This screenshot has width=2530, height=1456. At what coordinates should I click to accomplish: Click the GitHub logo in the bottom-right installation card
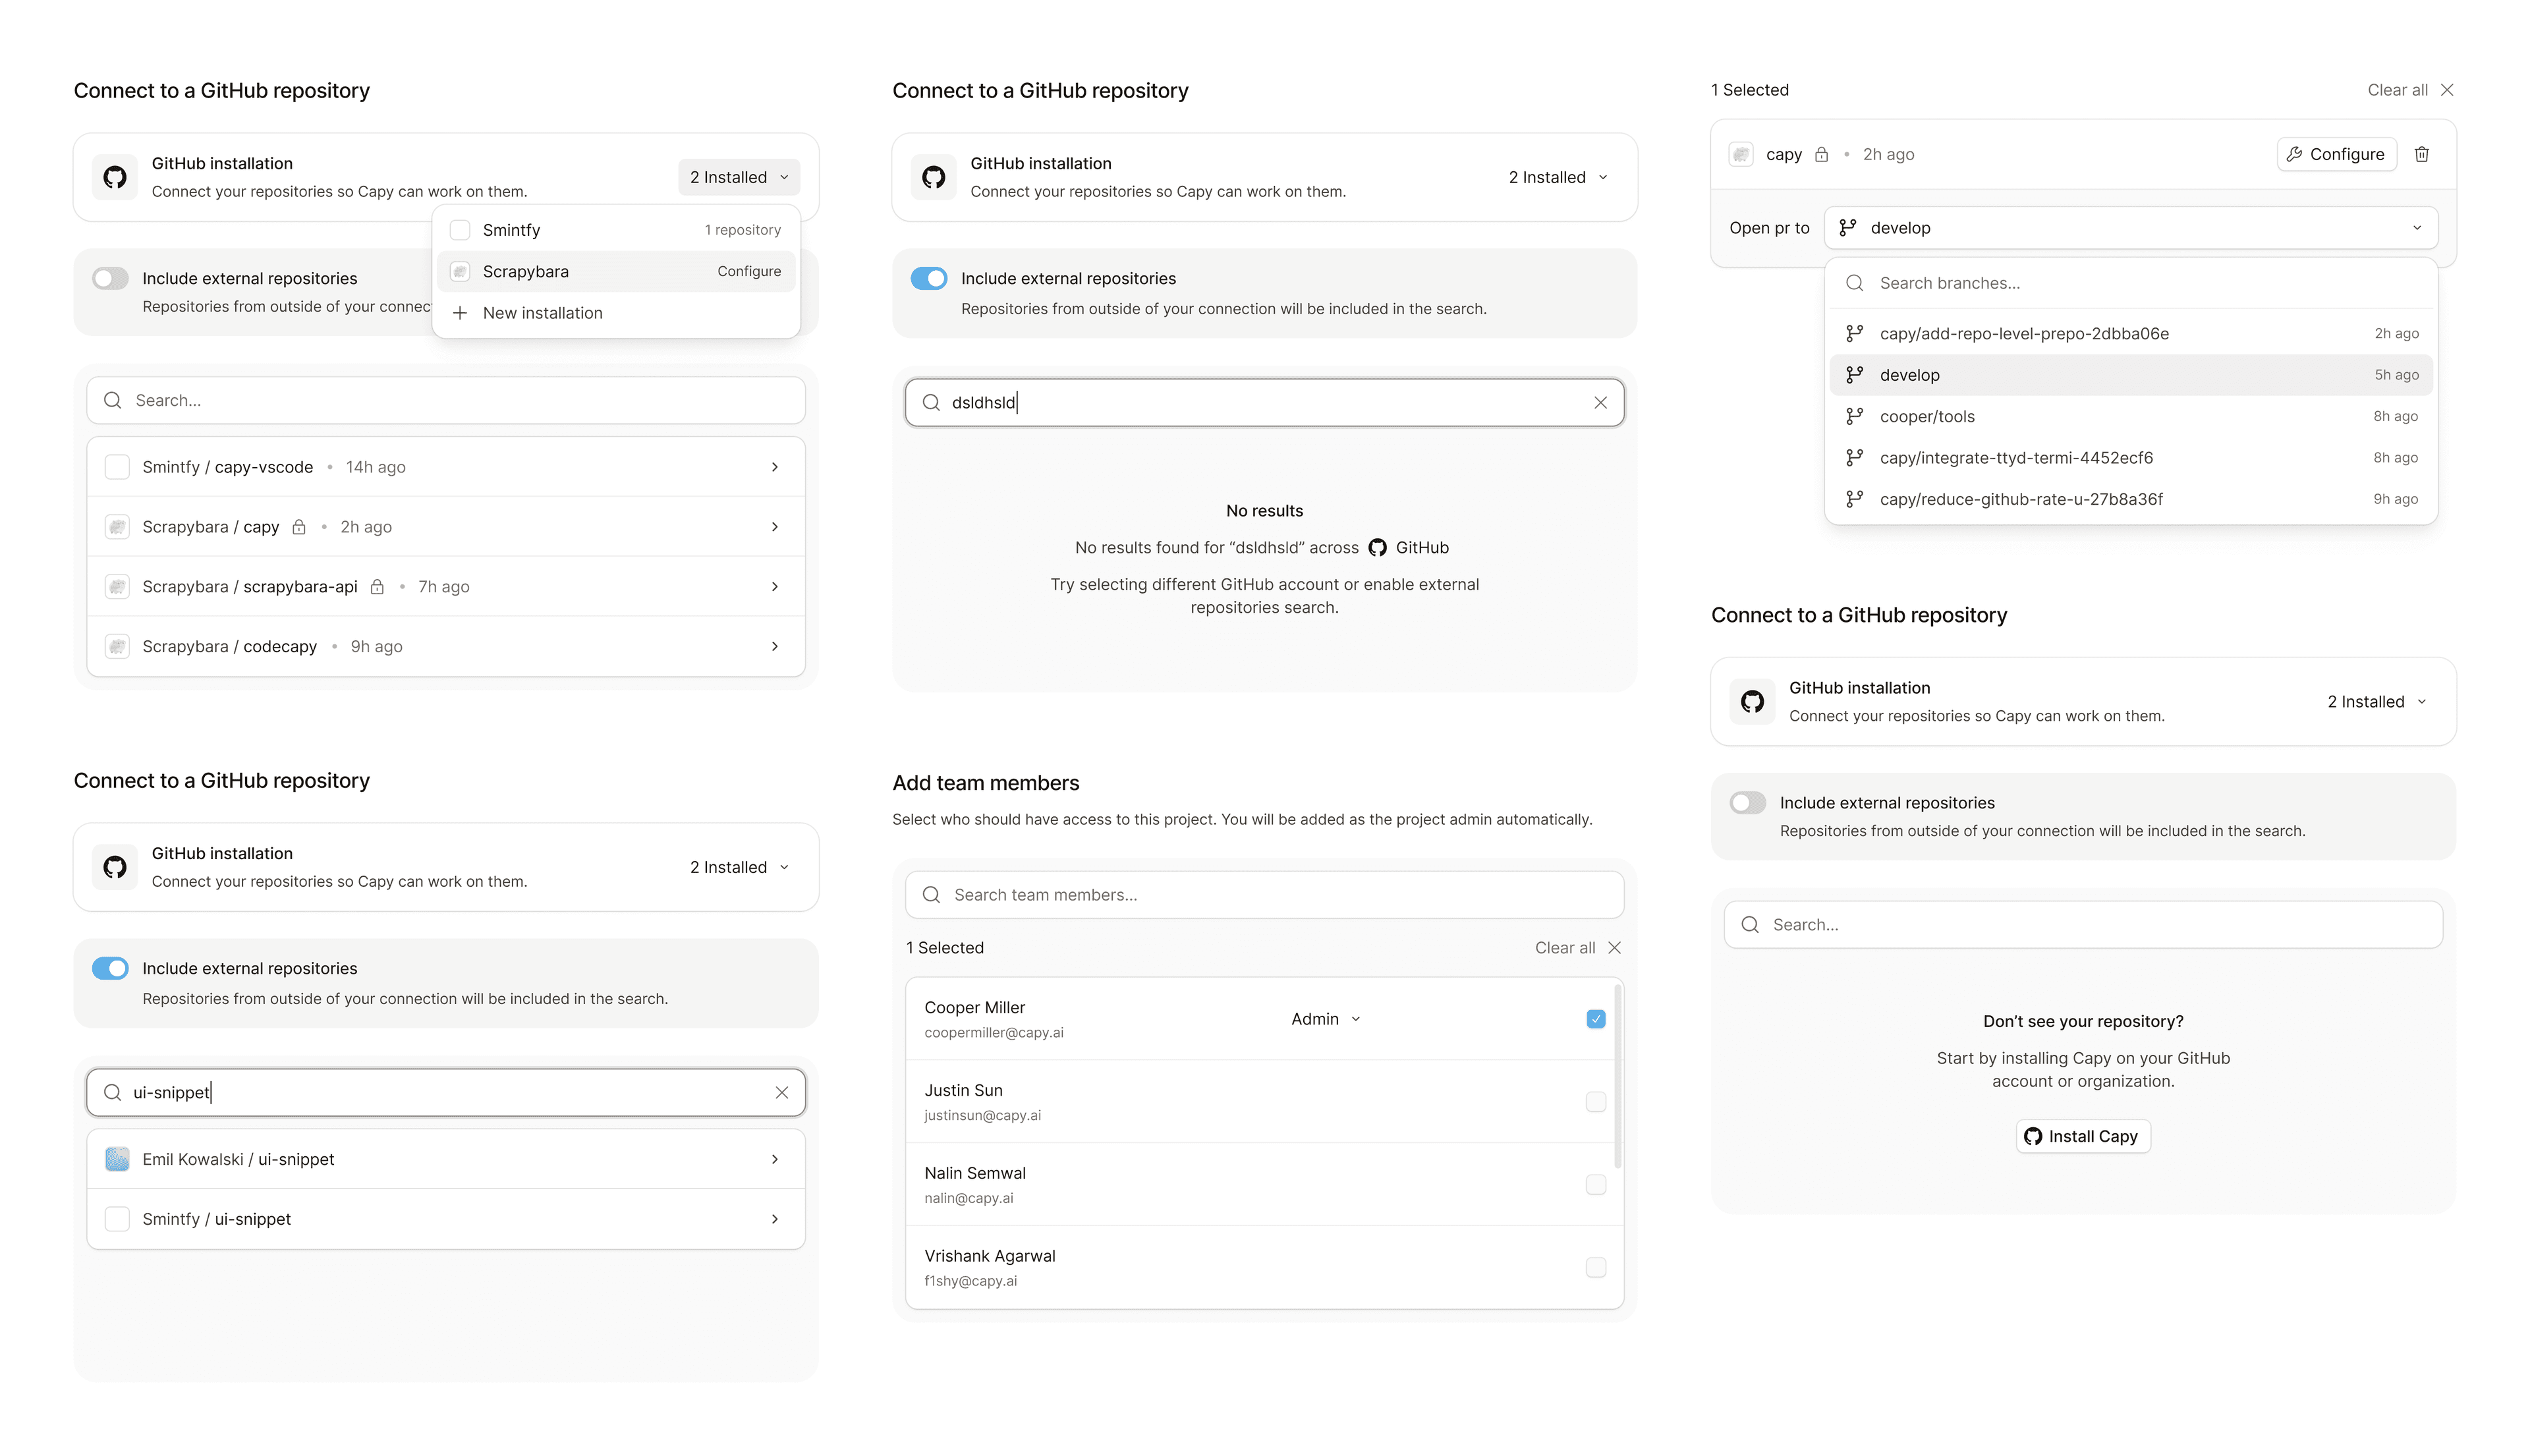1752,701
